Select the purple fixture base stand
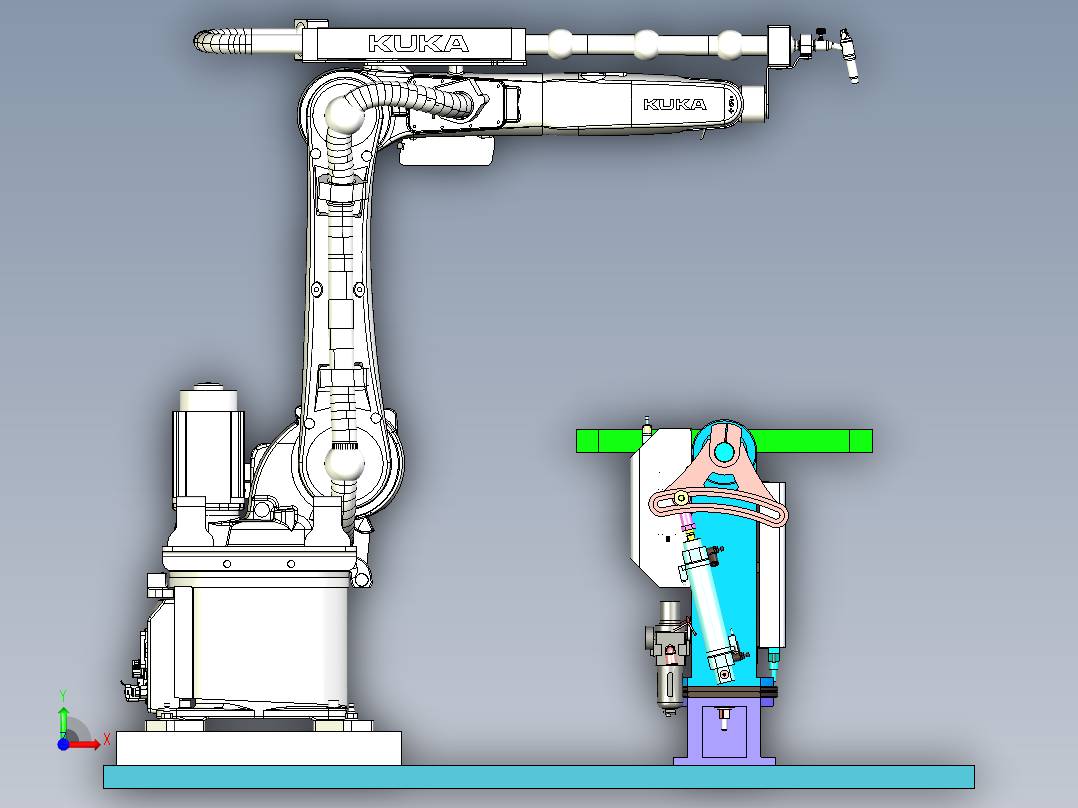Viewport: 1078px width, 808px height. tap(724, 730)
